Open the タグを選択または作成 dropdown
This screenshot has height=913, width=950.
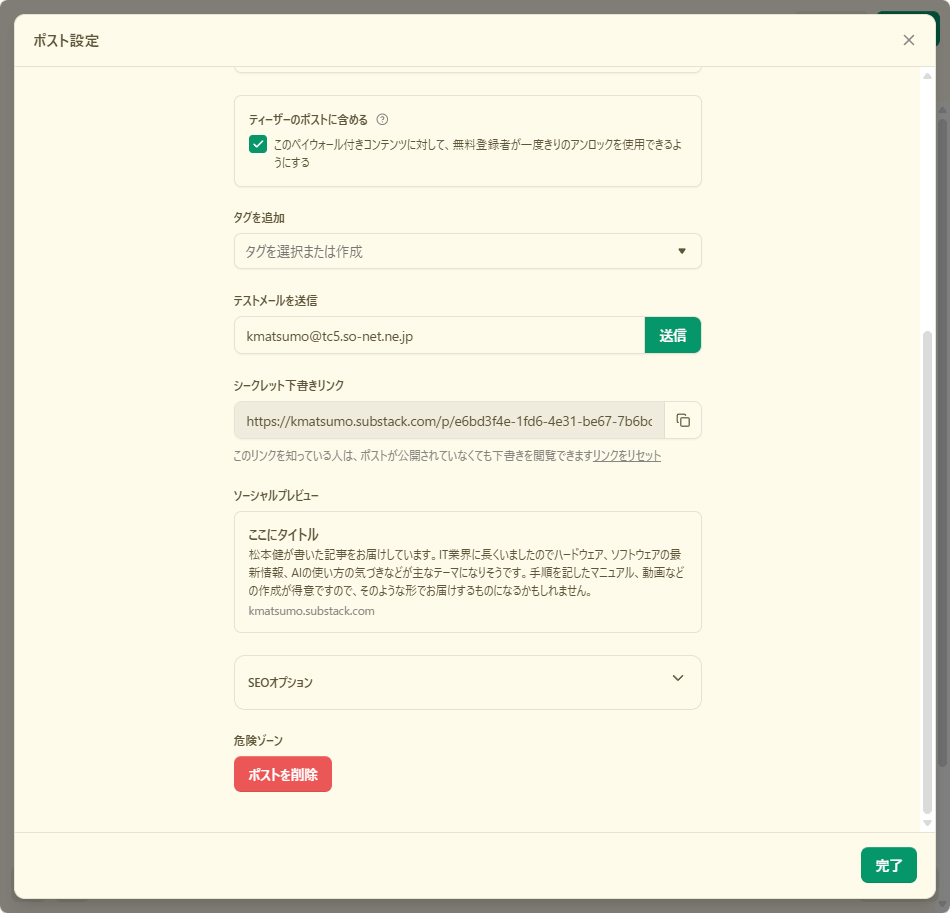(467, 251)
